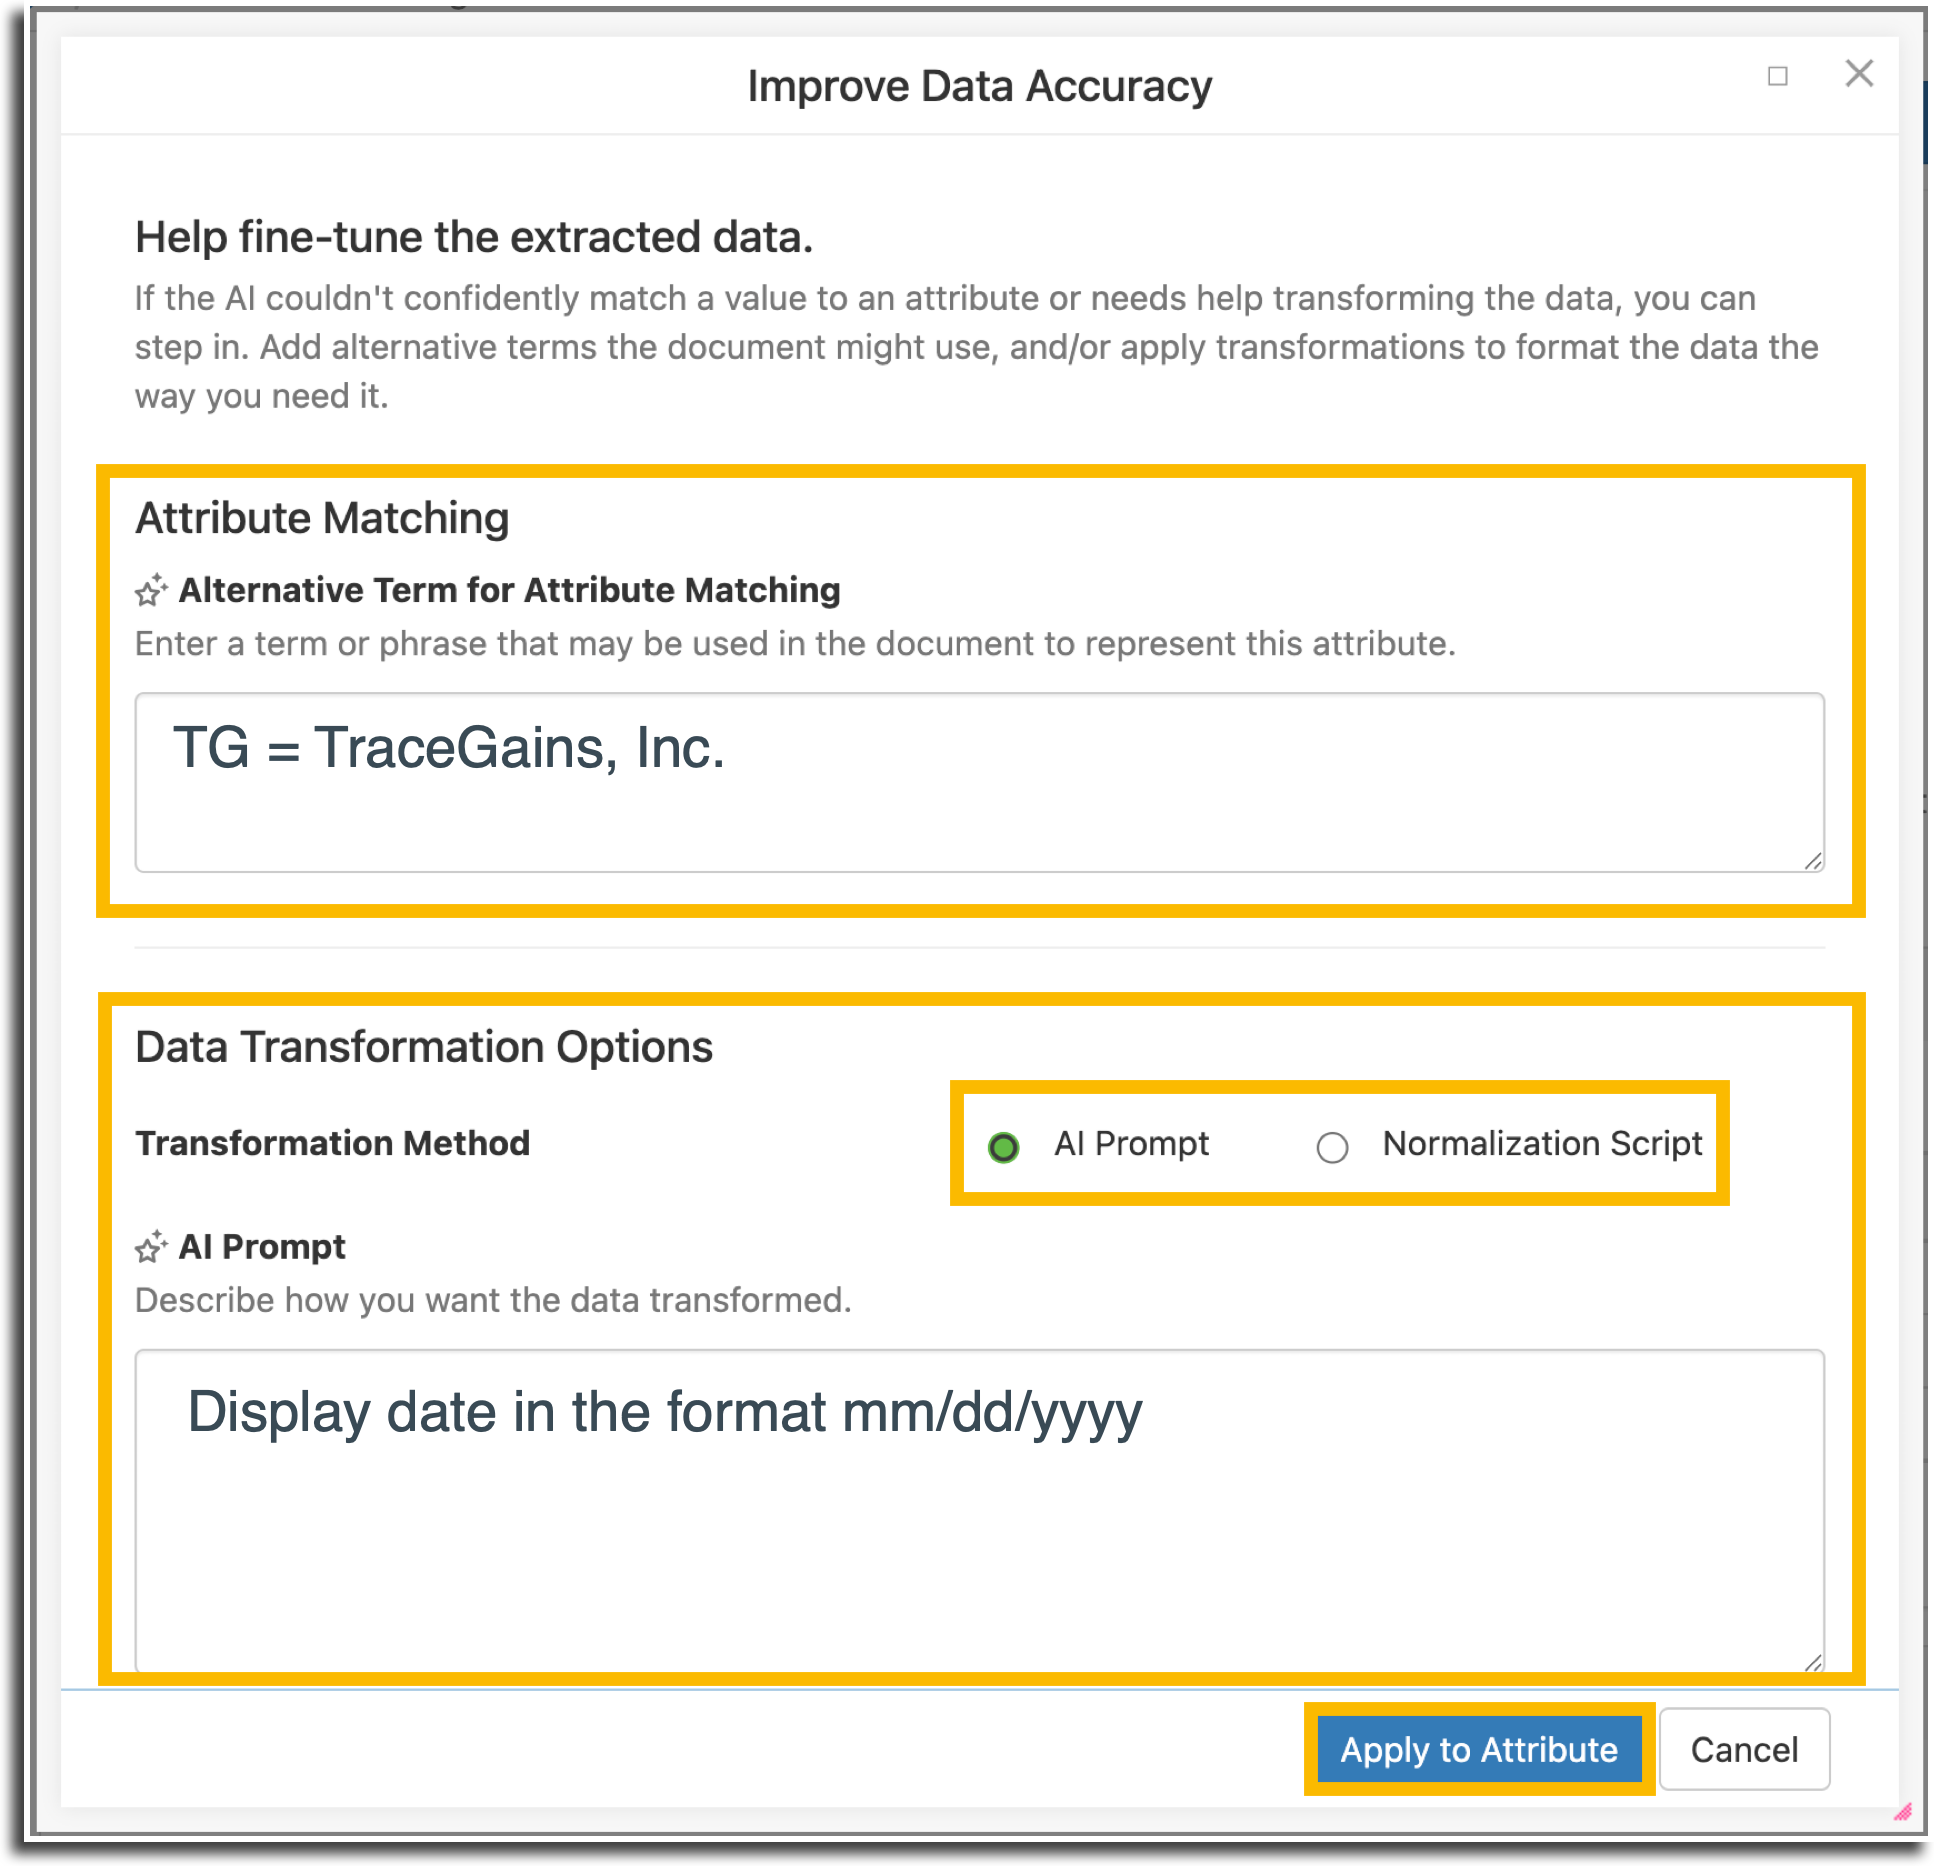1934x1866 pixels.
Task: Click the AI Prompt option label
Action: point(1131,1143)
